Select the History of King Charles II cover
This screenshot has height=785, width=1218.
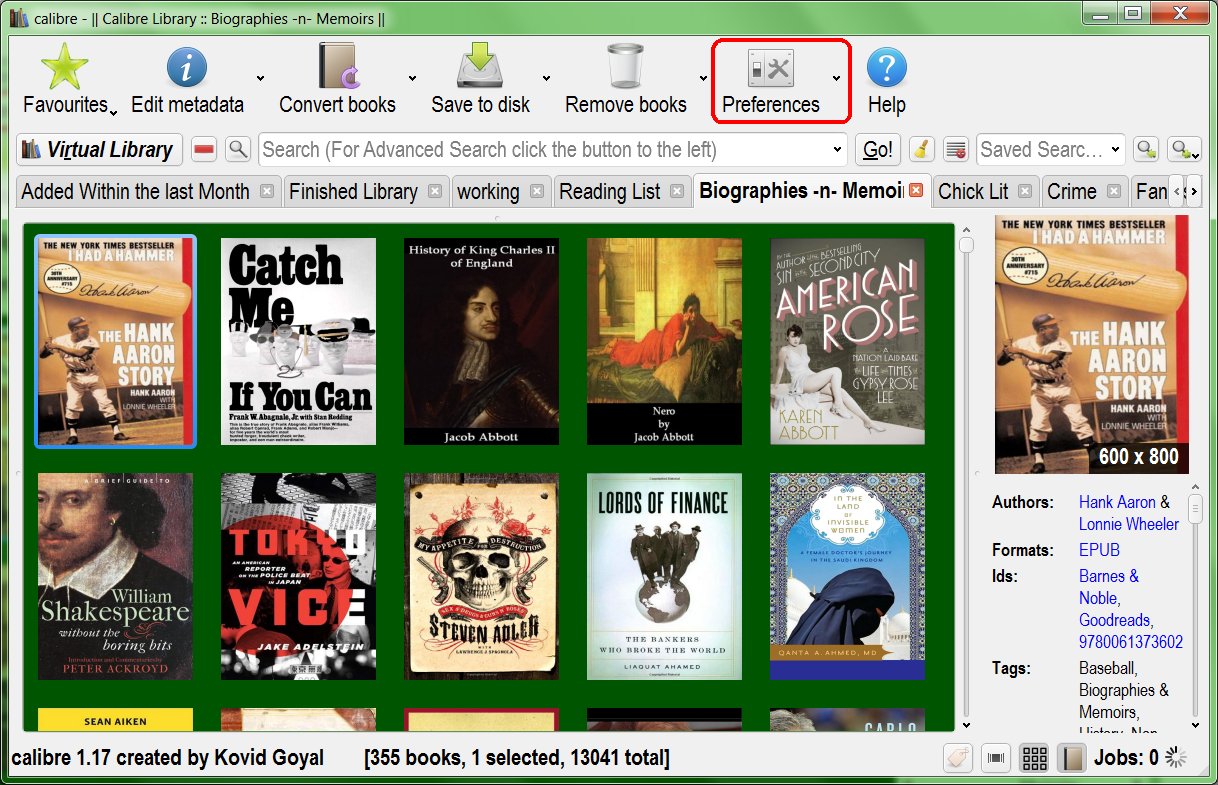click(x=481, y=341)
